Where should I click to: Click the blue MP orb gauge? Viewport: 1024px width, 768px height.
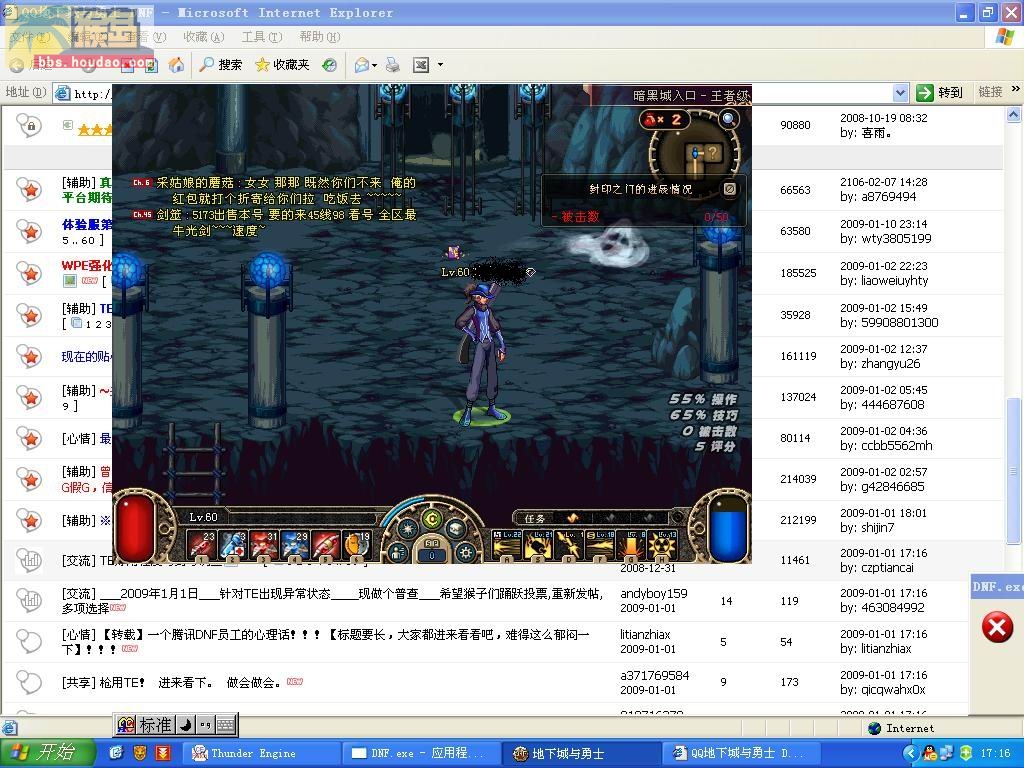[728, 529]
